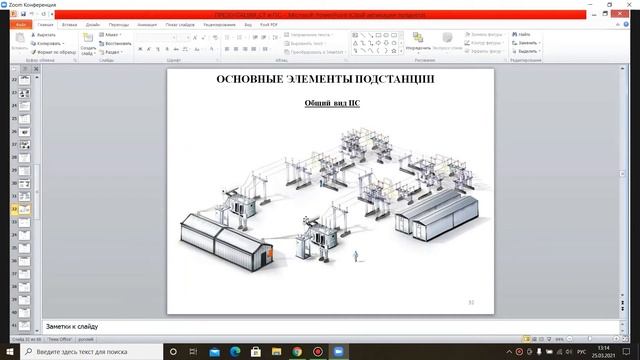640x360 pixels.
Task: Expand the shapes gallery more arrow
Action: (401, 51)
